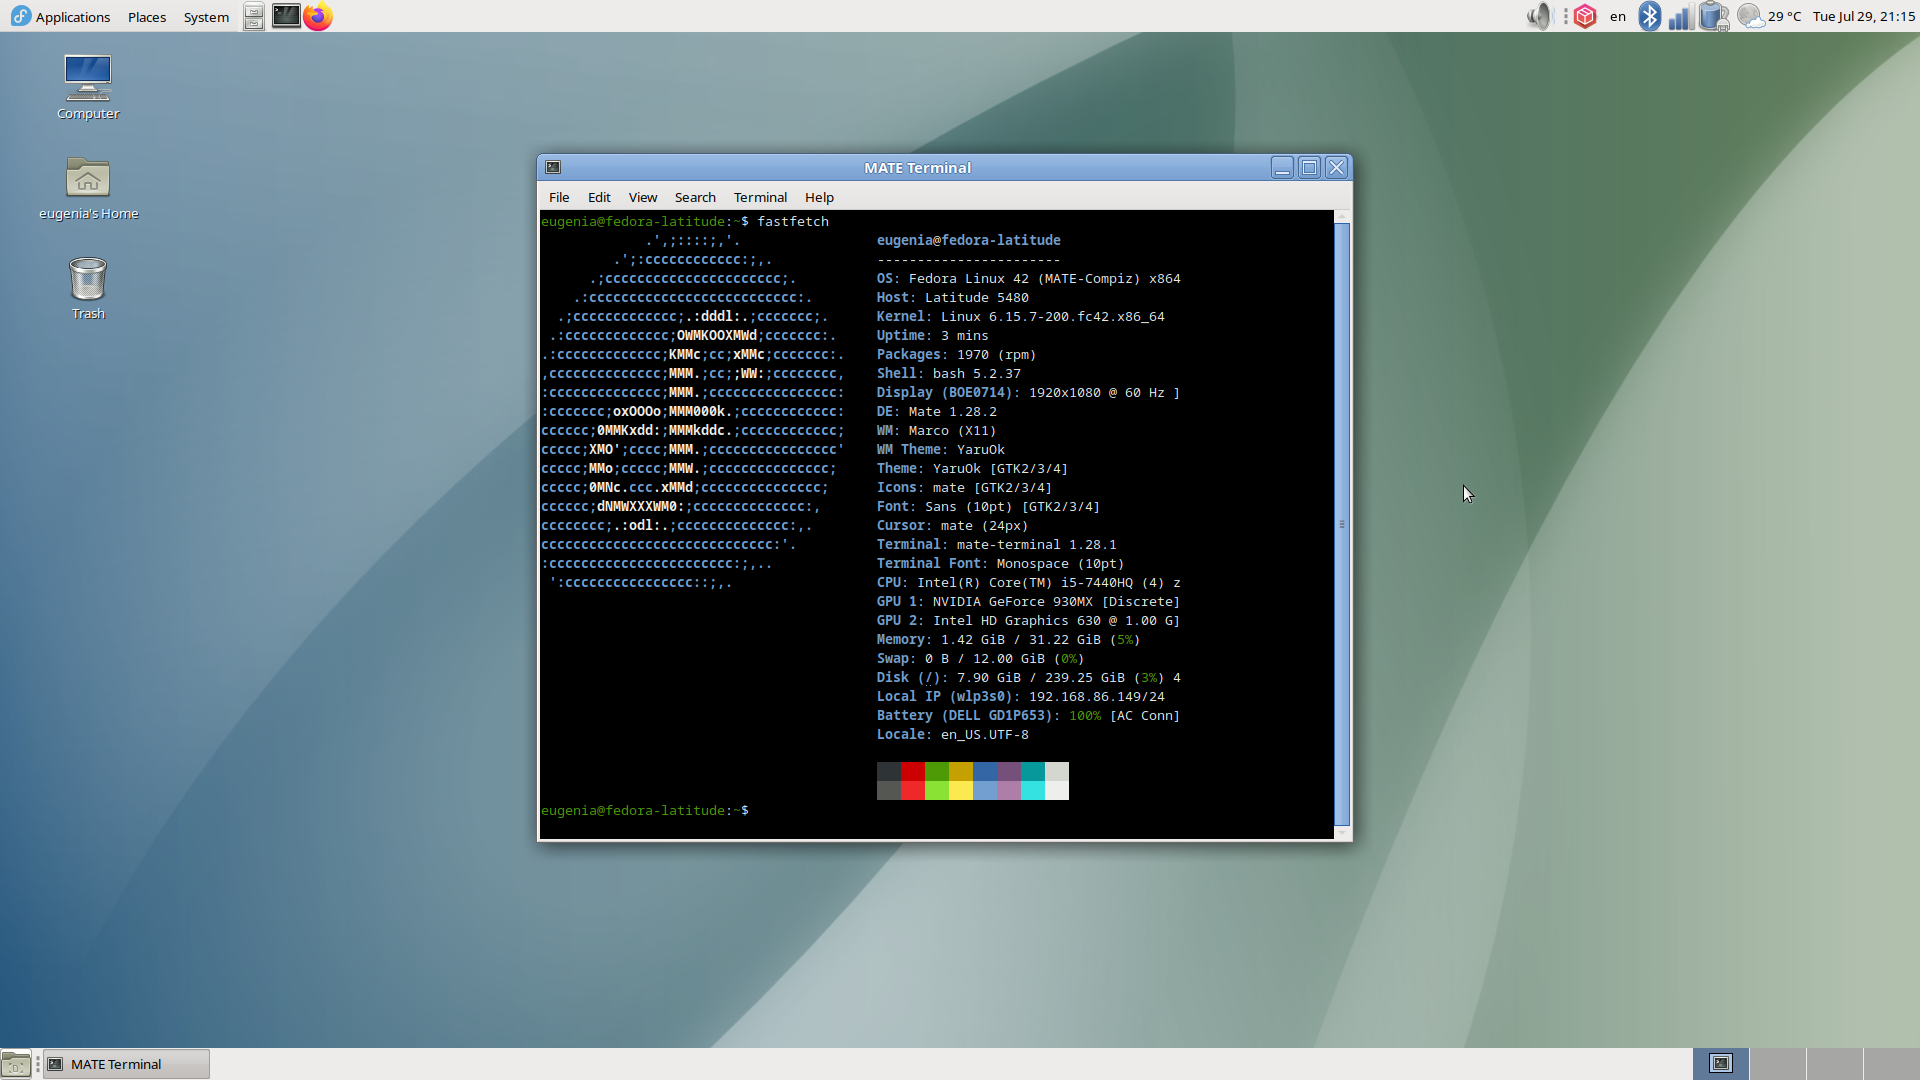This screenshot has width=1920, height=1080.
Task: Click the 'Memory: 1.42 GiB' line
Action: pos(1009,639)
